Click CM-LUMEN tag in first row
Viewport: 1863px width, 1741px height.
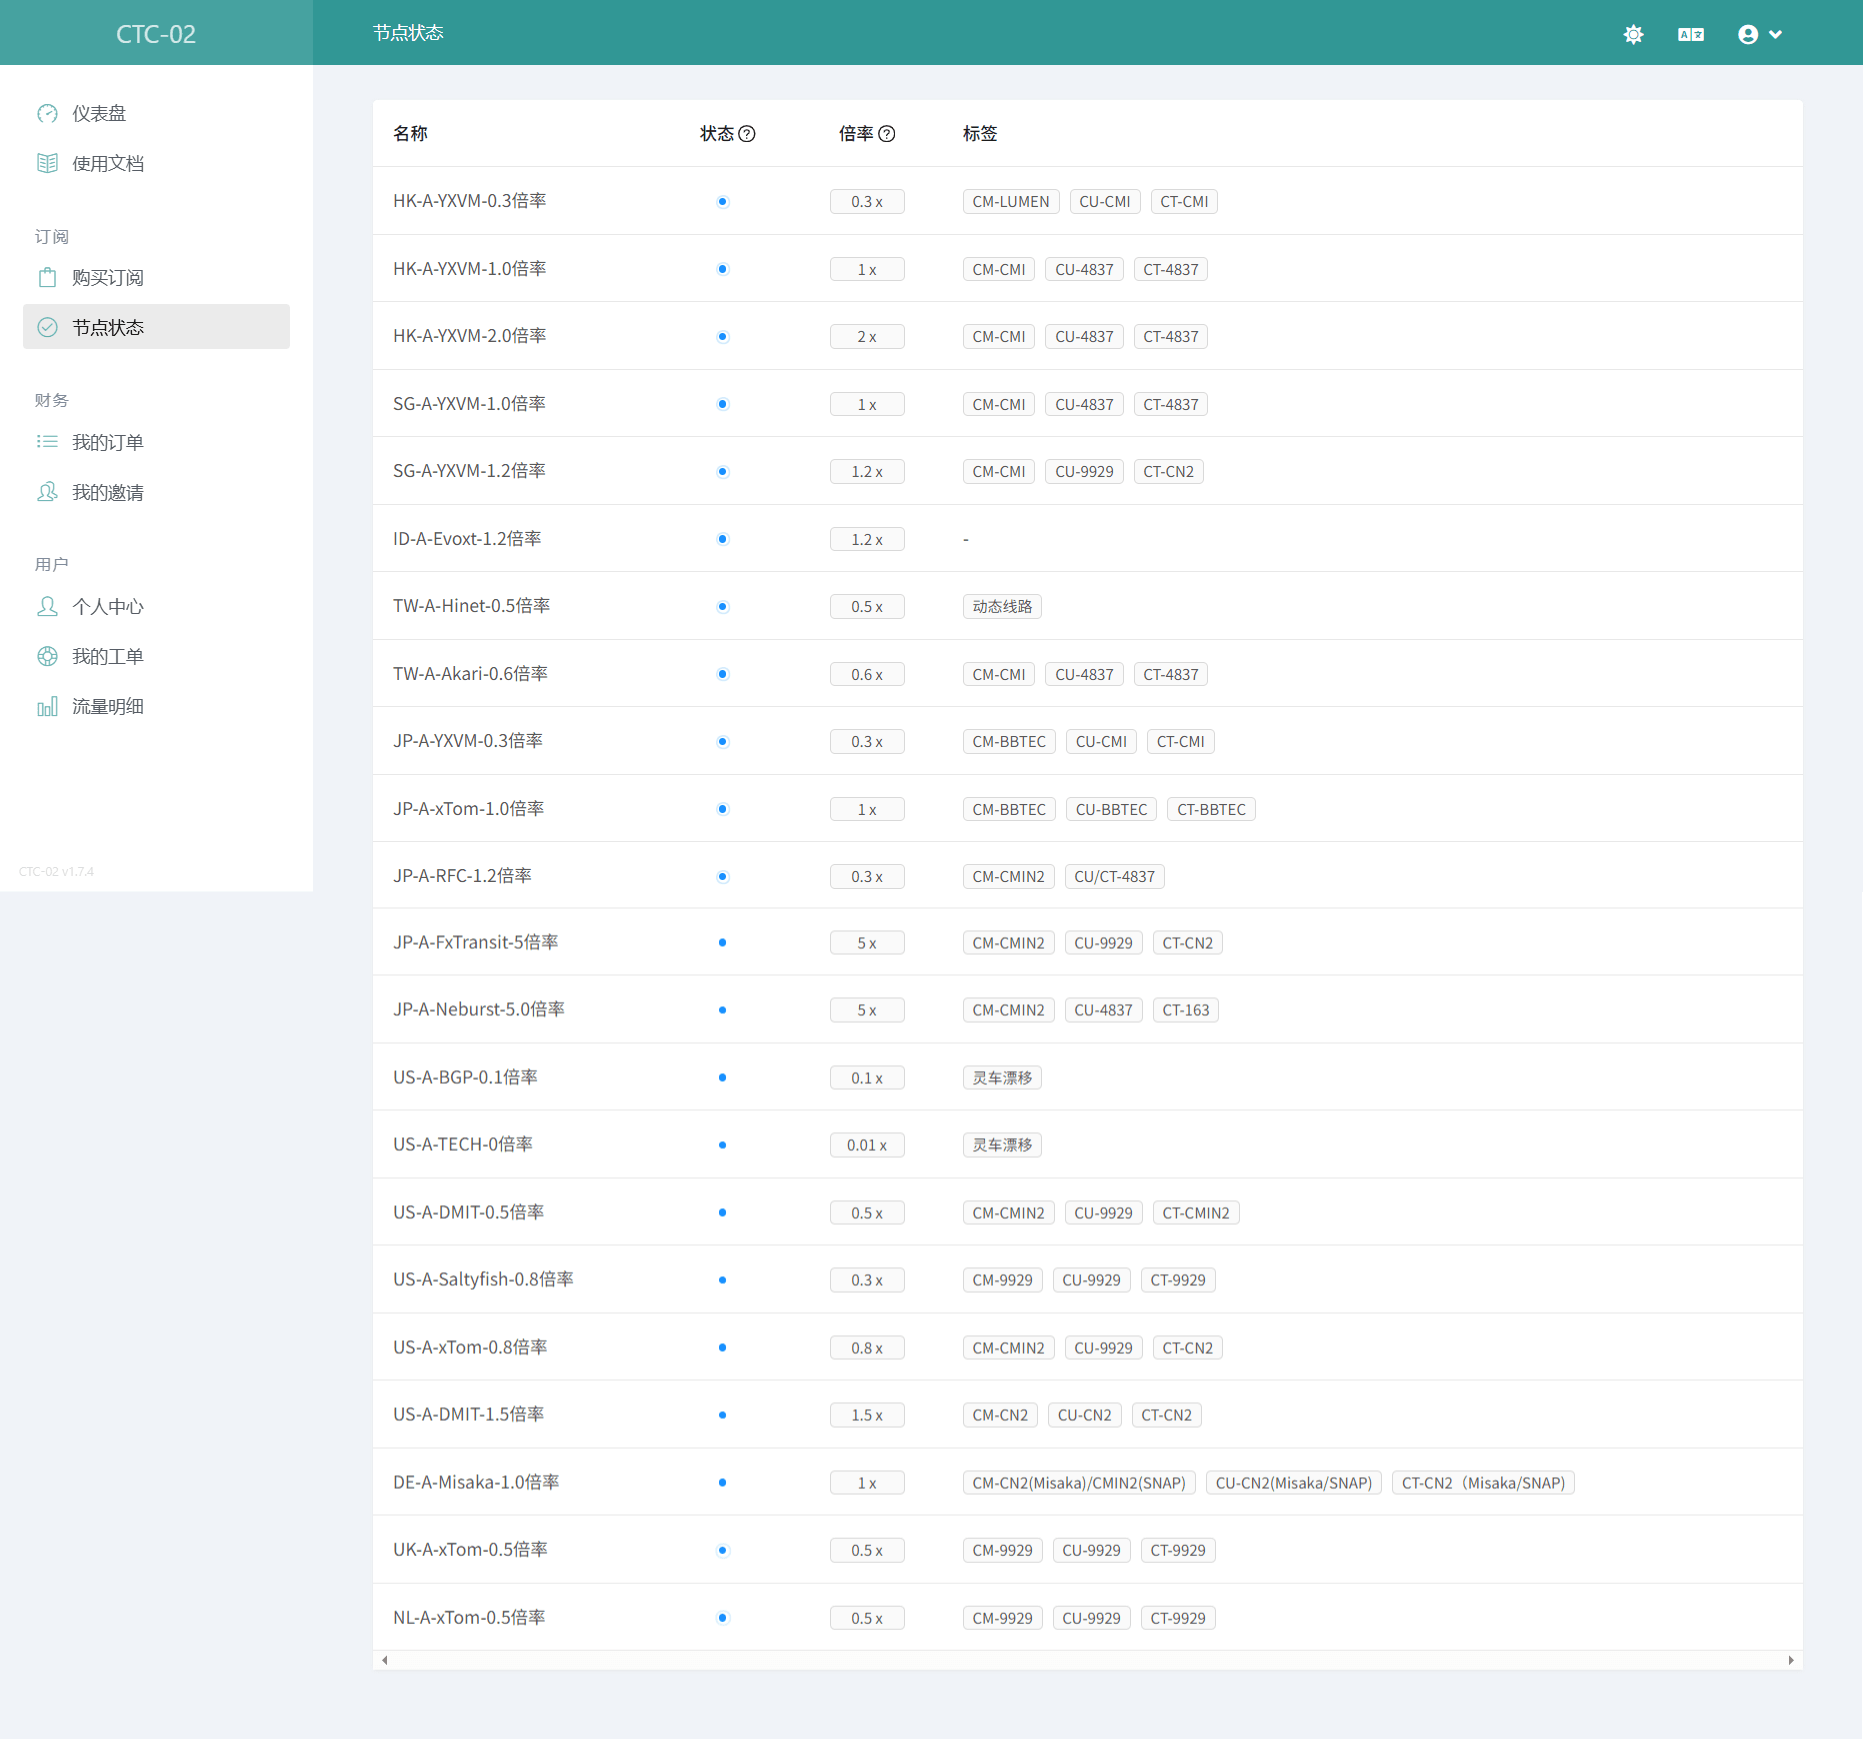coord(1011,202)
